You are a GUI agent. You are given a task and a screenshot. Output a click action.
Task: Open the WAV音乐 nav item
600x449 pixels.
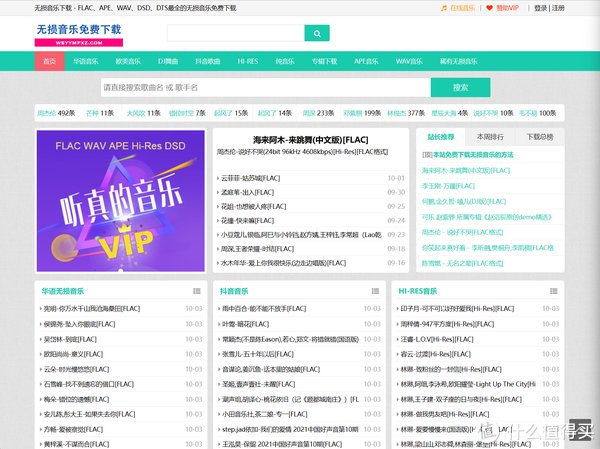click(409, 61)
